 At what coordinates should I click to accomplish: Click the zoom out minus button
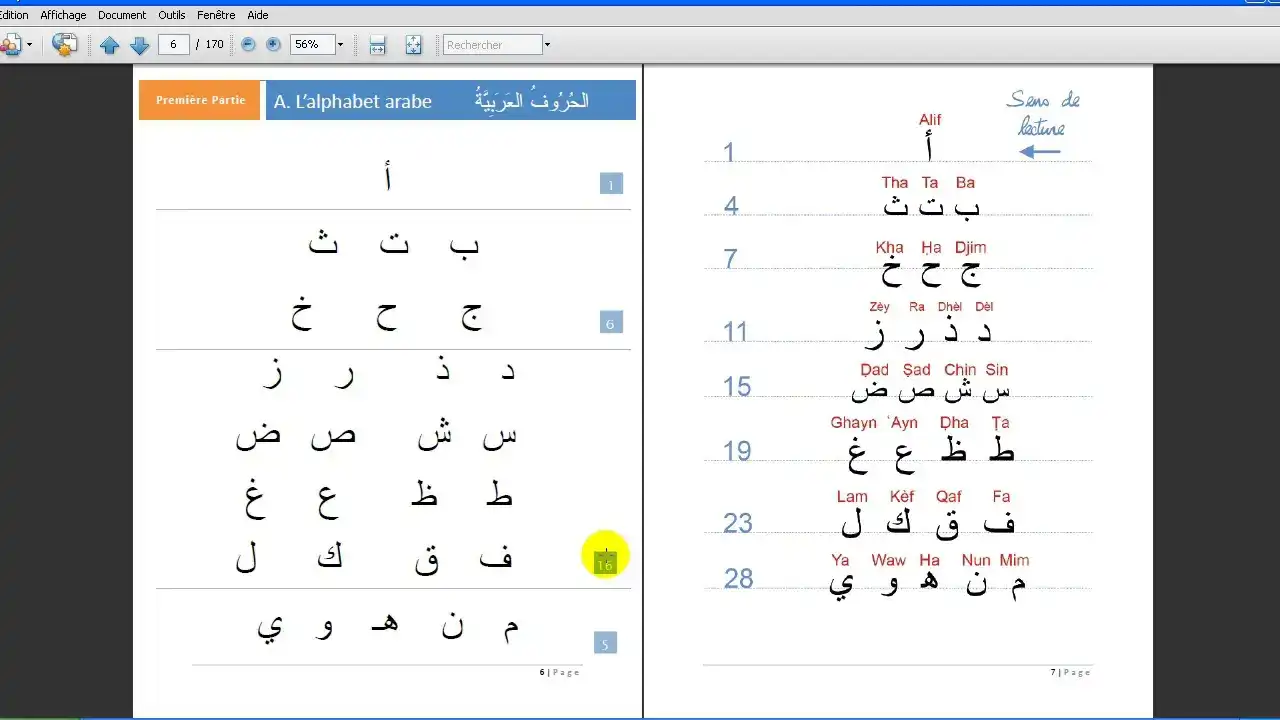[249, 45]
